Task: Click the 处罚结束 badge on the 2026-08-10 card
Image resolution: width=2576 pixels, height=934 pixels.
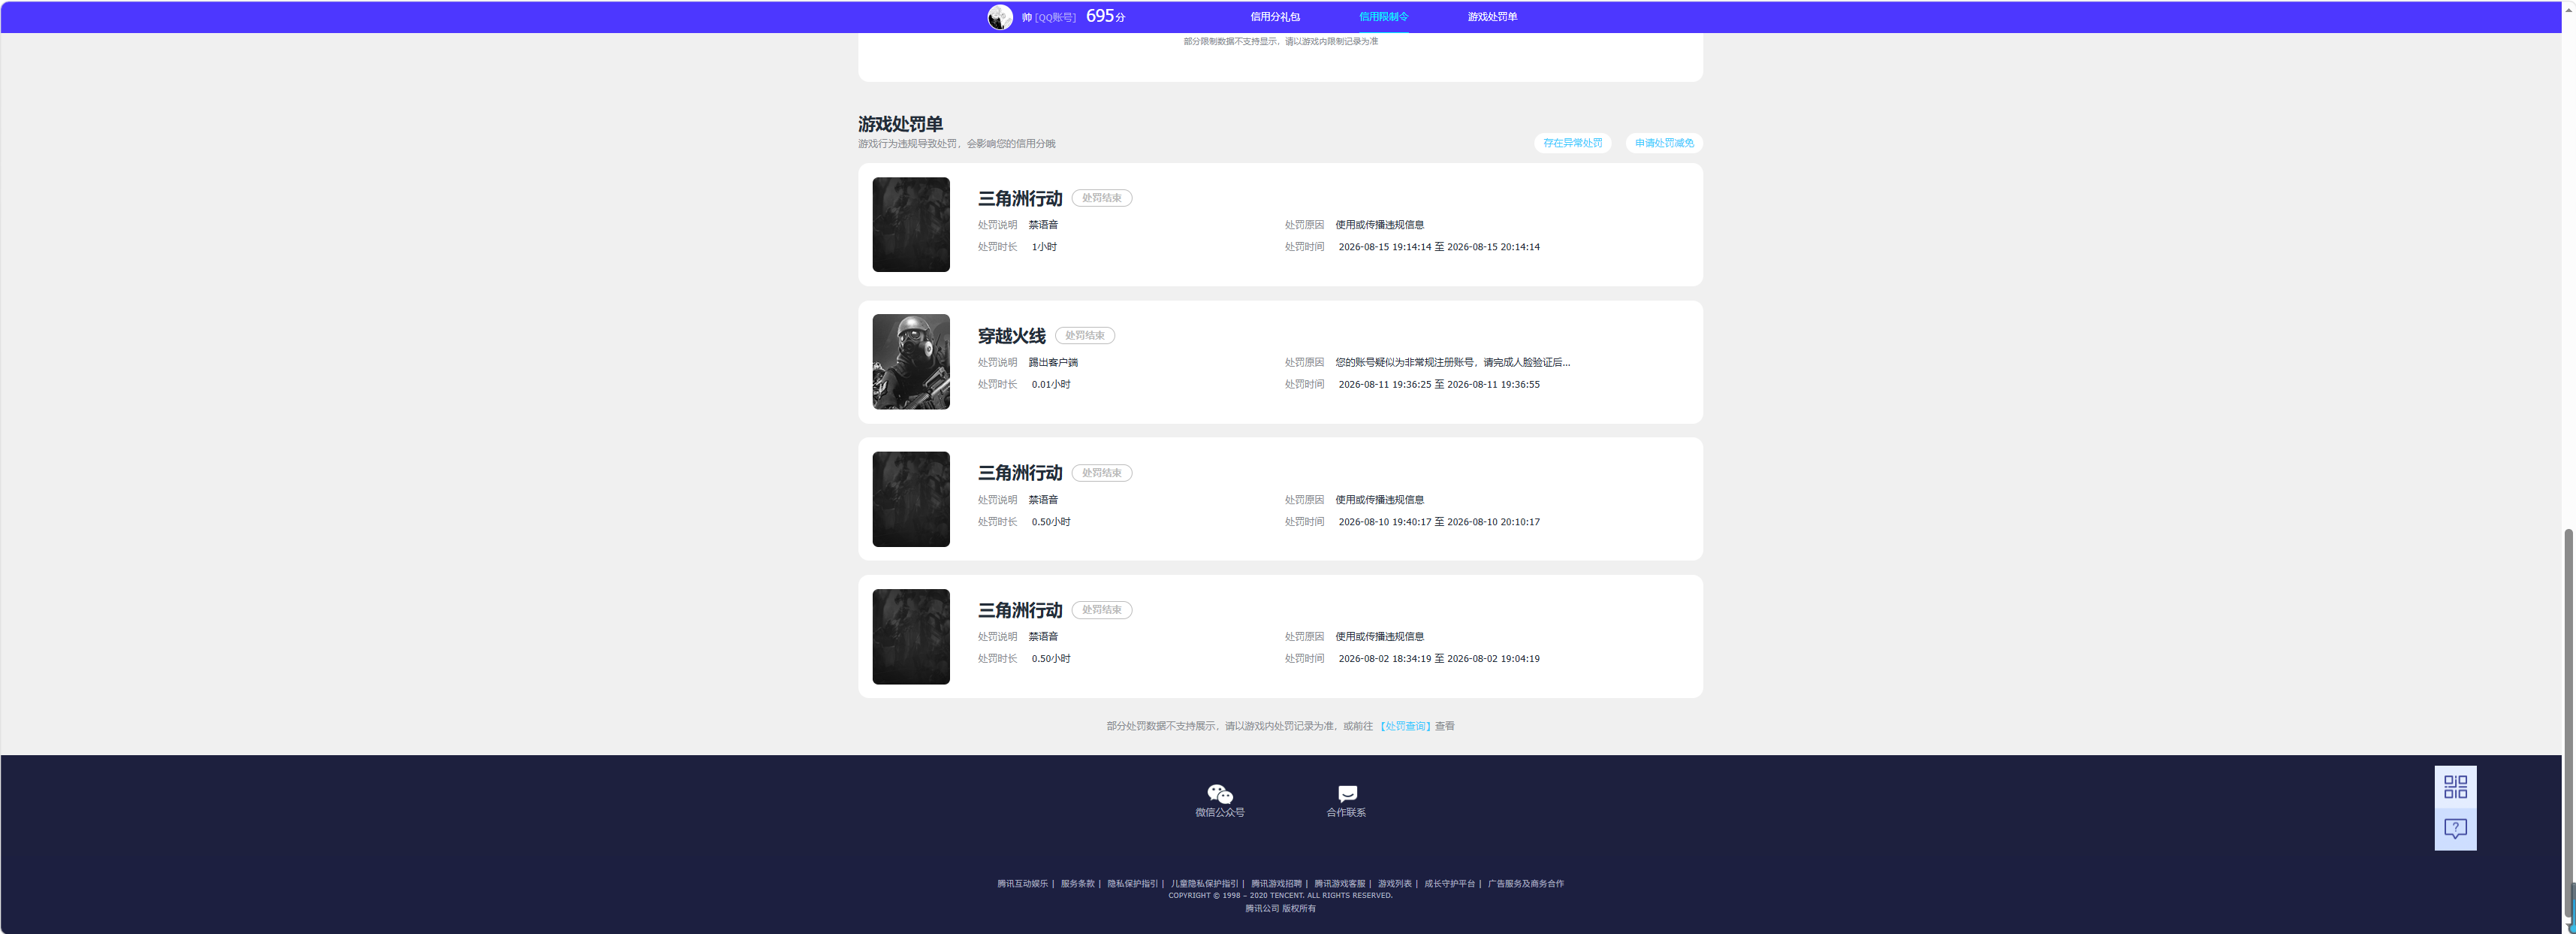Action: click(1101, 473)
